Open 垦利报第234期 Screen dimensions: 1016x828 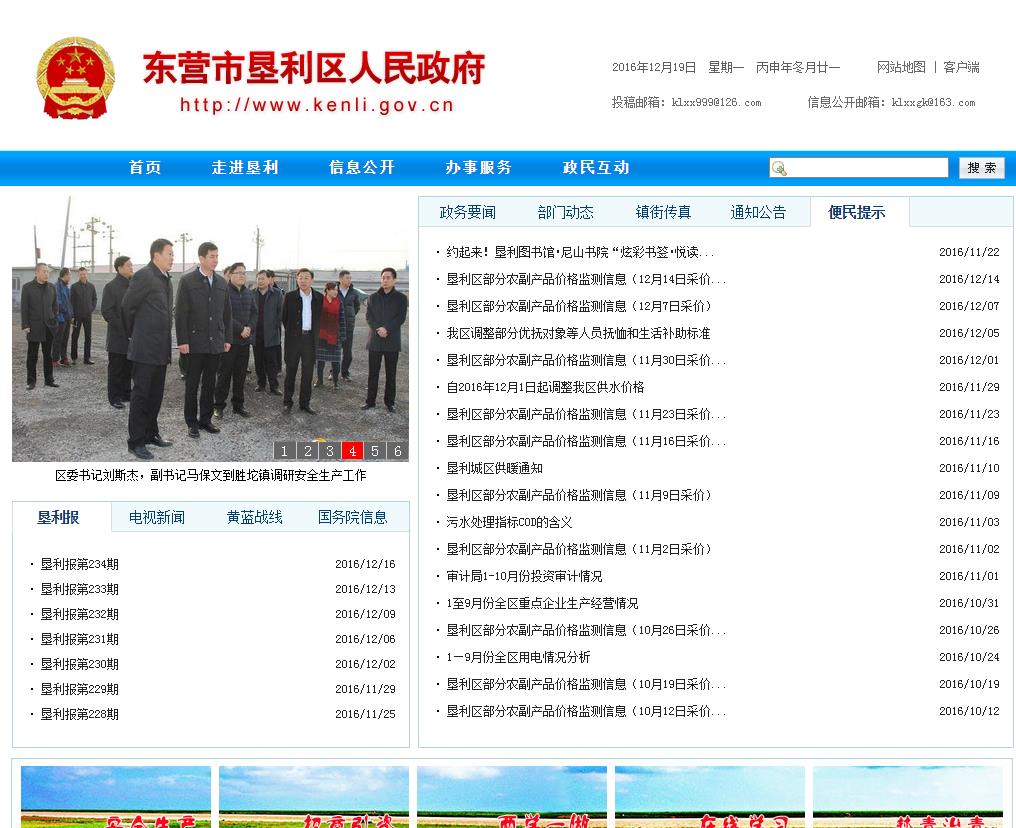point(80,564)
